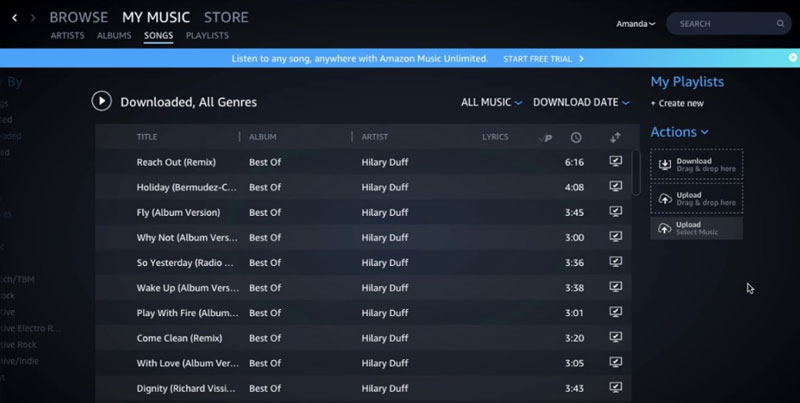Select song Wake Up (Album Vers...
The width and height of the screenshot is (800, 403).
click(188, 288)
